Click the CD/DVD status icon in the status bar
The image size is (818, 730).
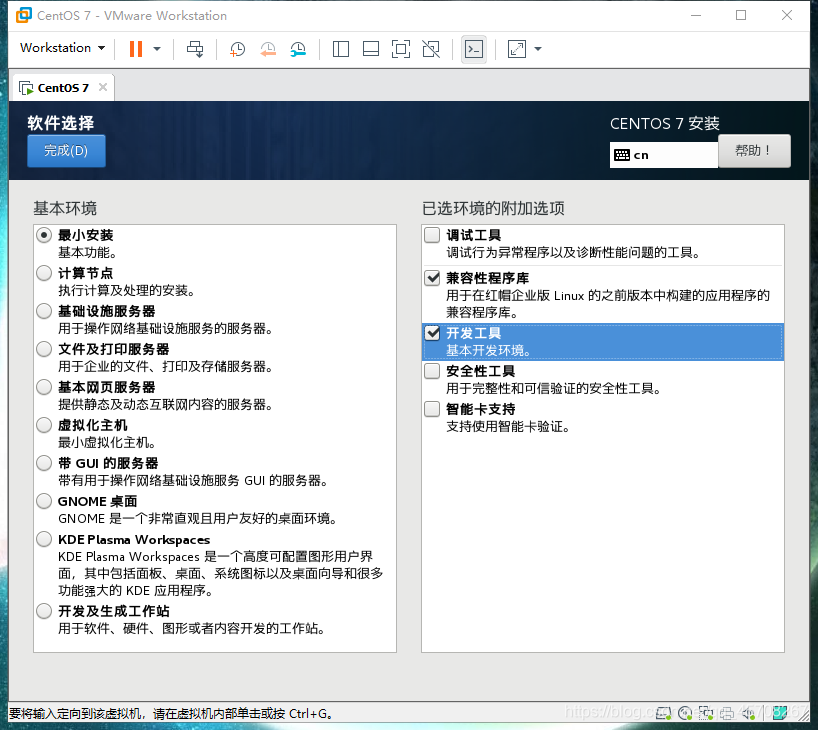(x=685, y=713)
